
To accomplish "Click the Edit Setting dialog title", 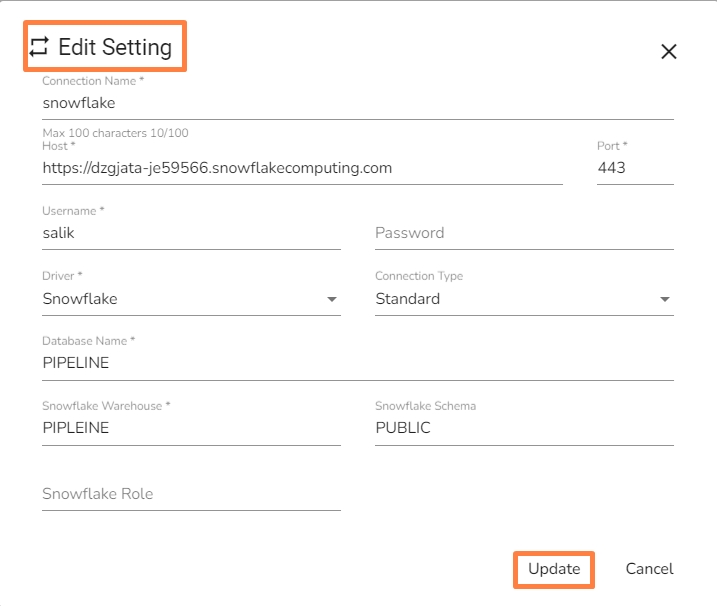I will tap(115, 47).
